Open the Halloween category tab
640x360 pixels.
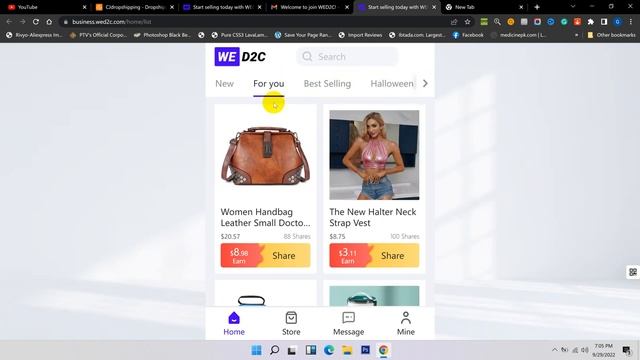(392, 84)
